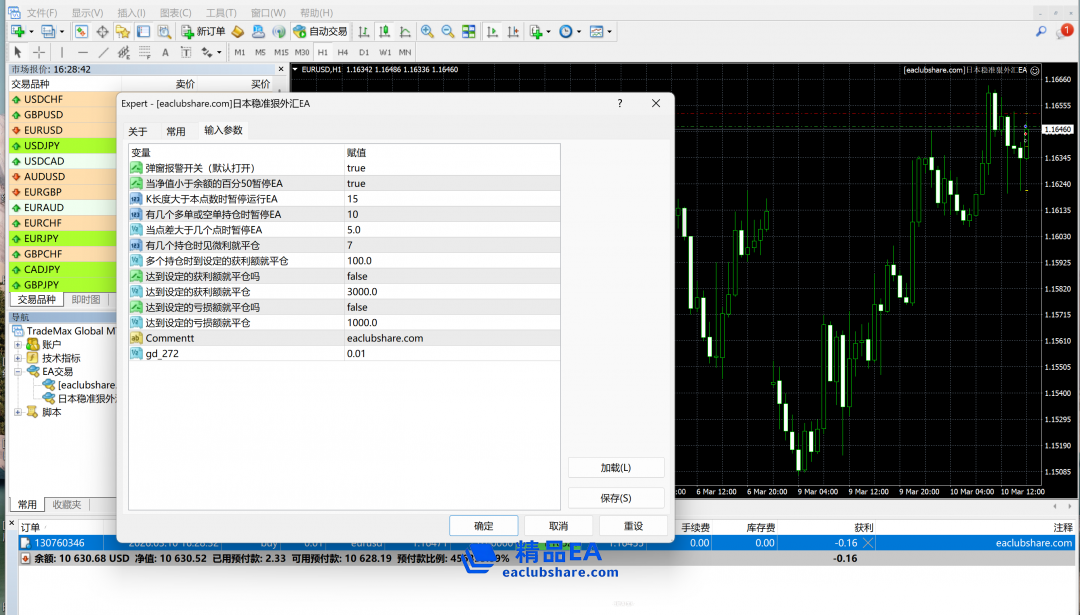This screenshot has height=615, width=1080.
Task: Switch to H4 timeframe
Action: 343,52
